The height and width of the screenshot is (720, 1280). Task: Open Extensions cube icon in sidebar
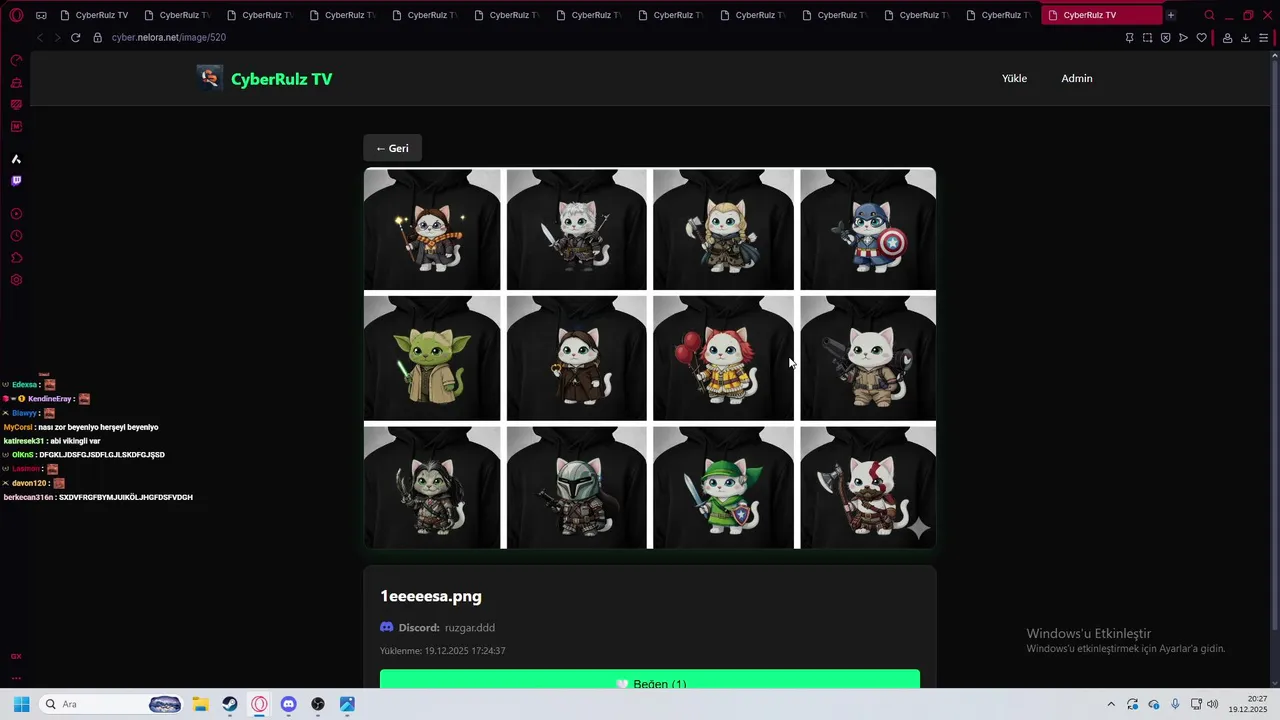coord(16,258)
